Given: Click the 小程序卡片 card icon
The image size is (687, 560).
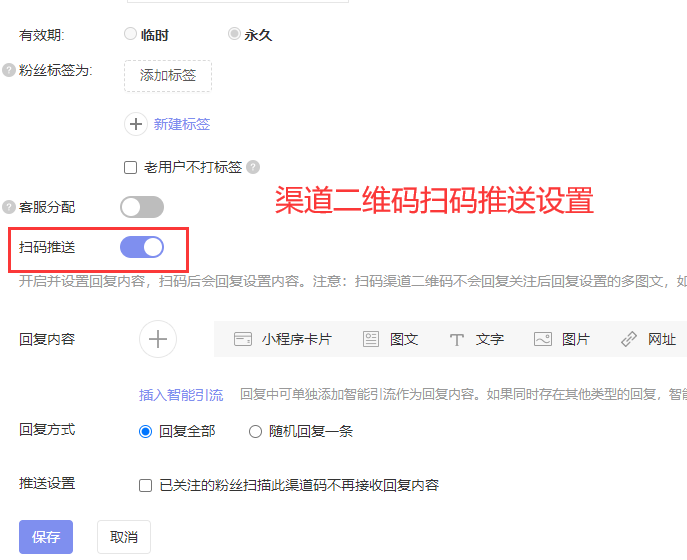Looking at the screenshot, I should tap(243, 339).
